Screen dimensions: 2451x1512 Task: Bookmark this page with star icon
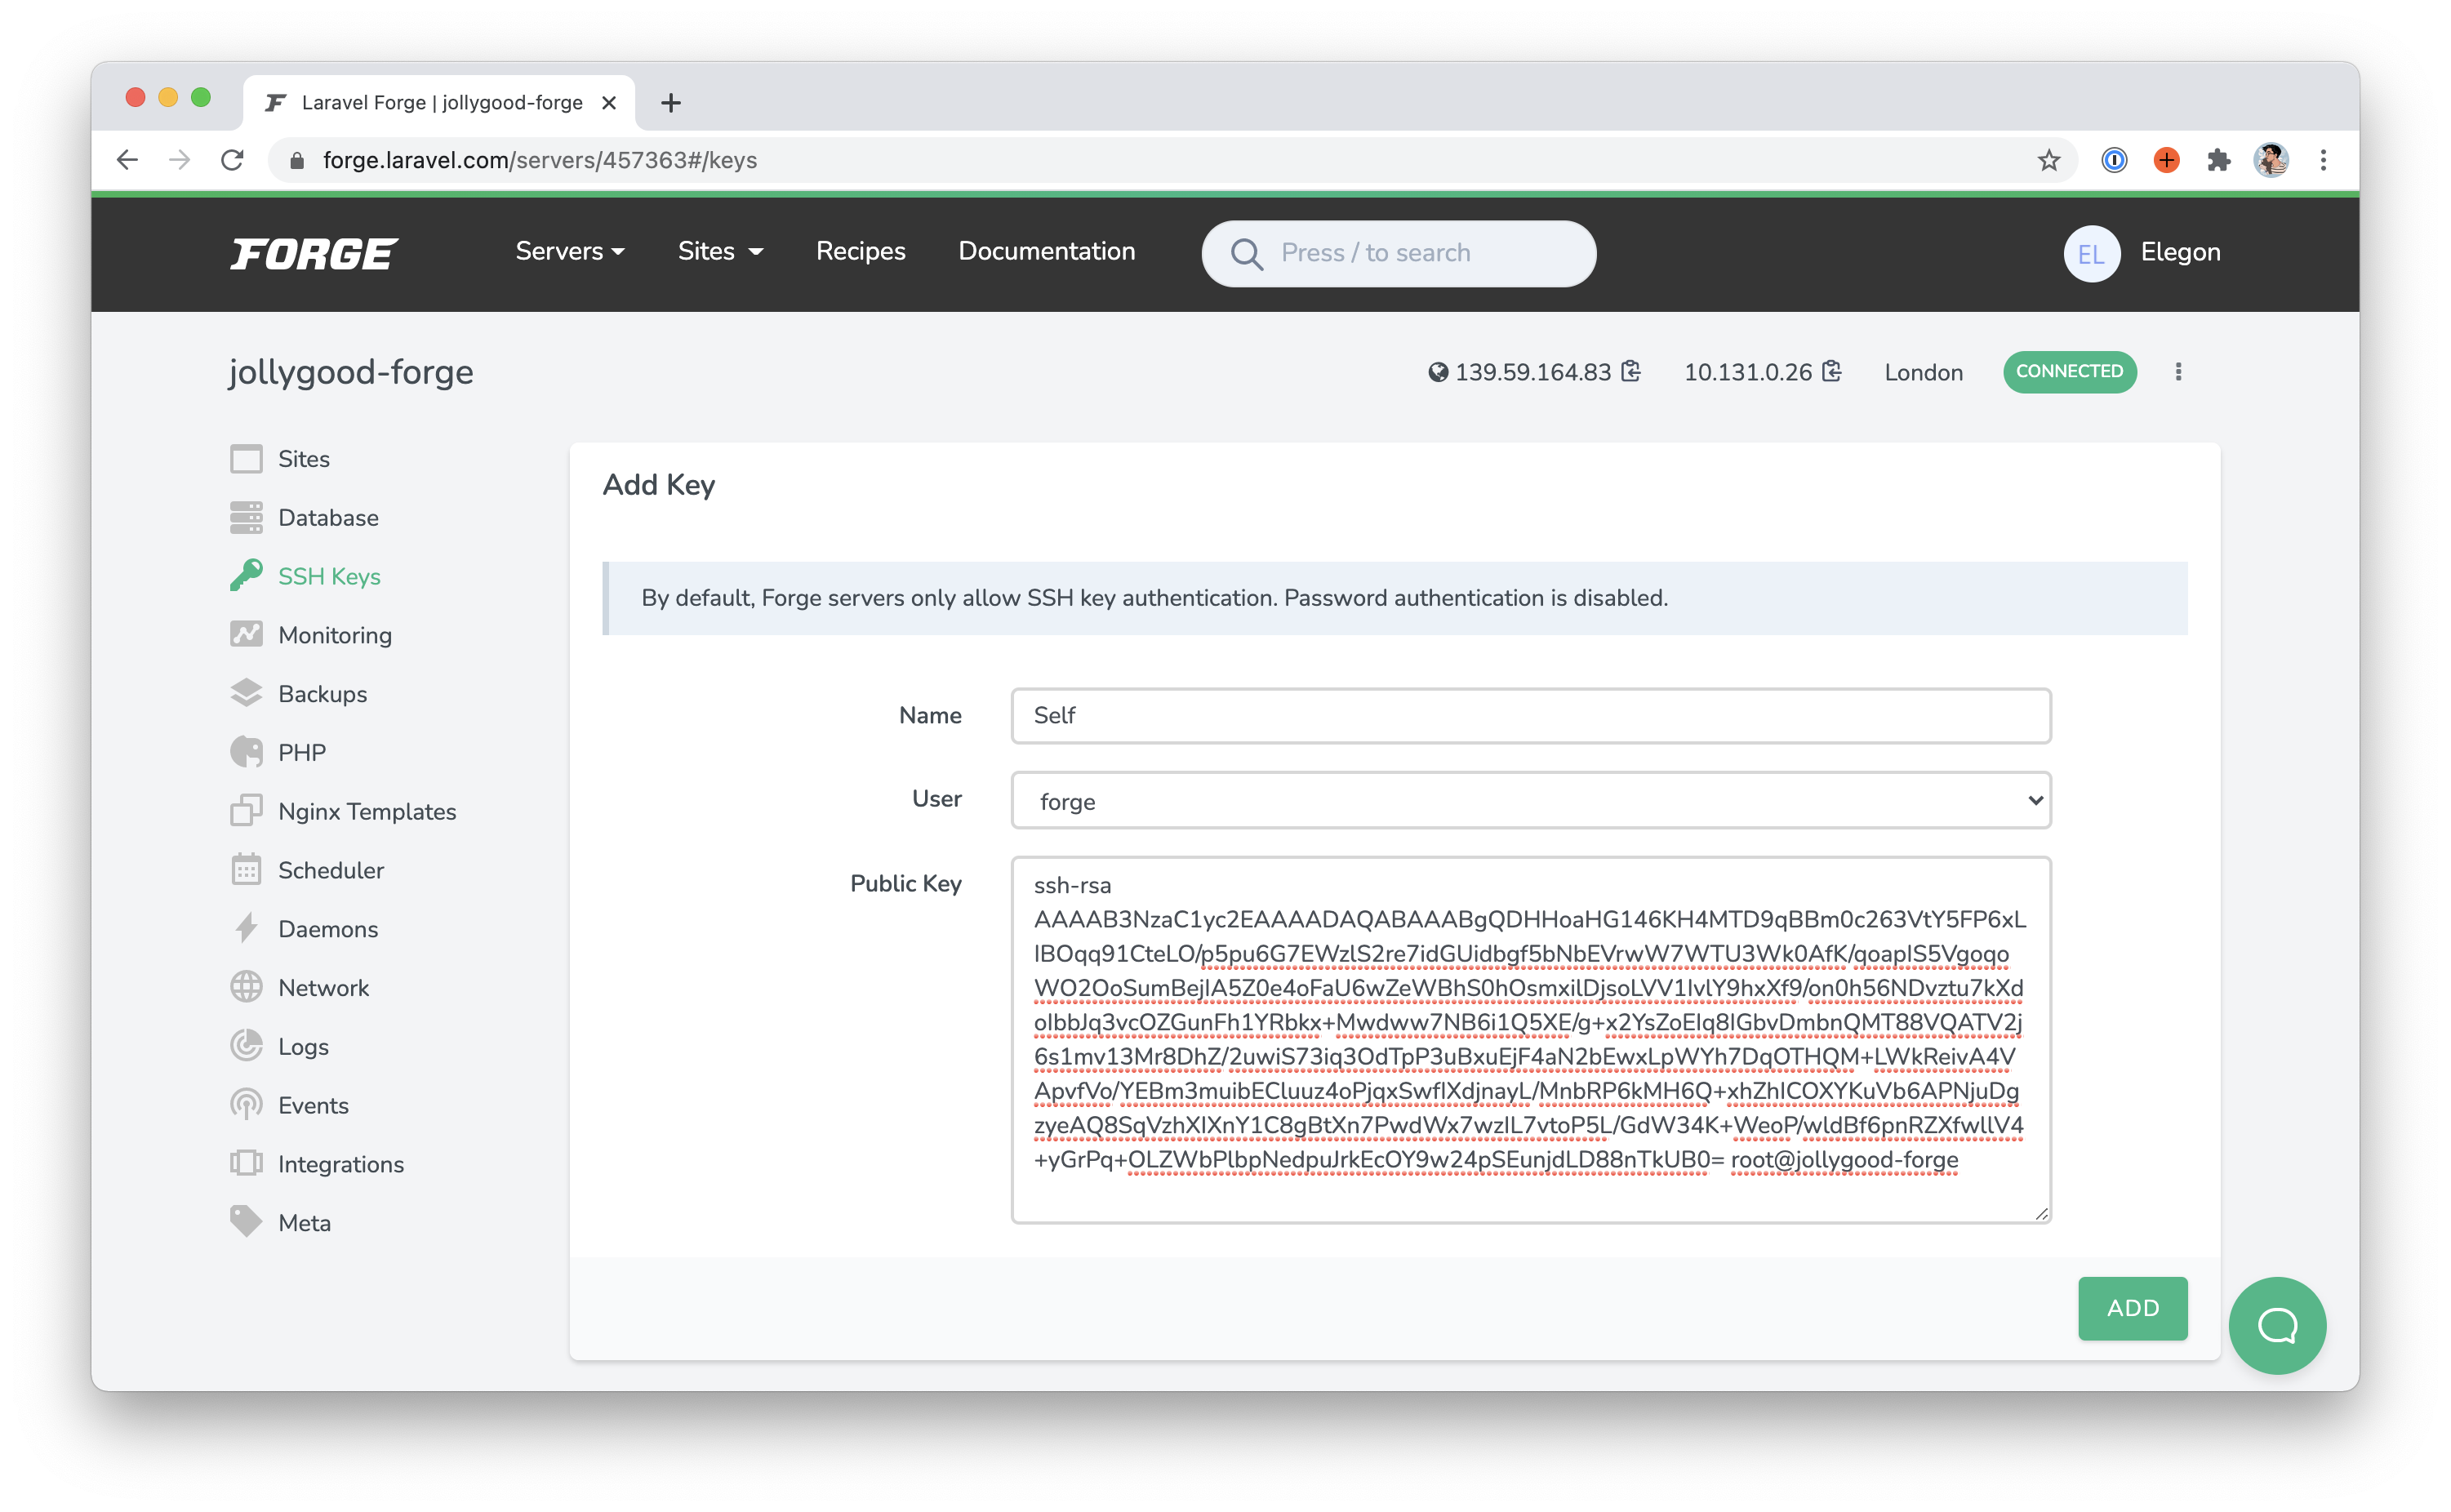(x=2049, y=160)
